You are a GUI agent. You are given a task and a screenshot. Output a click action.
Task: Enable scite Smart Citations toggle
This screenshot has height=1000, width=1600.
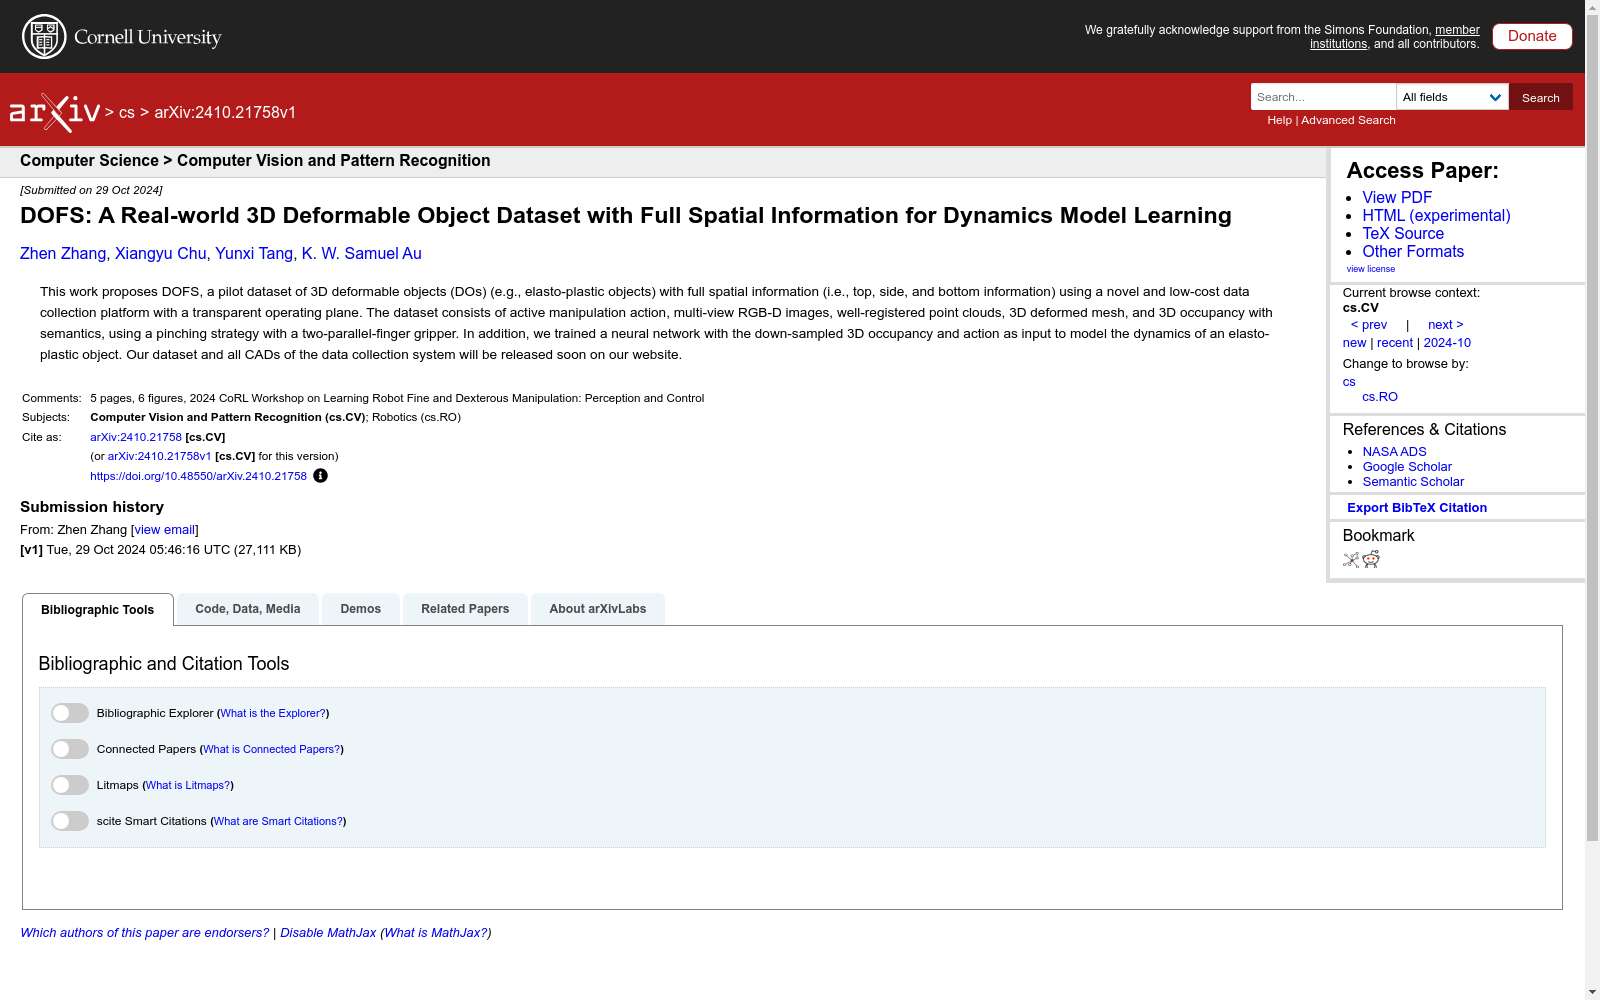point(70,821)
